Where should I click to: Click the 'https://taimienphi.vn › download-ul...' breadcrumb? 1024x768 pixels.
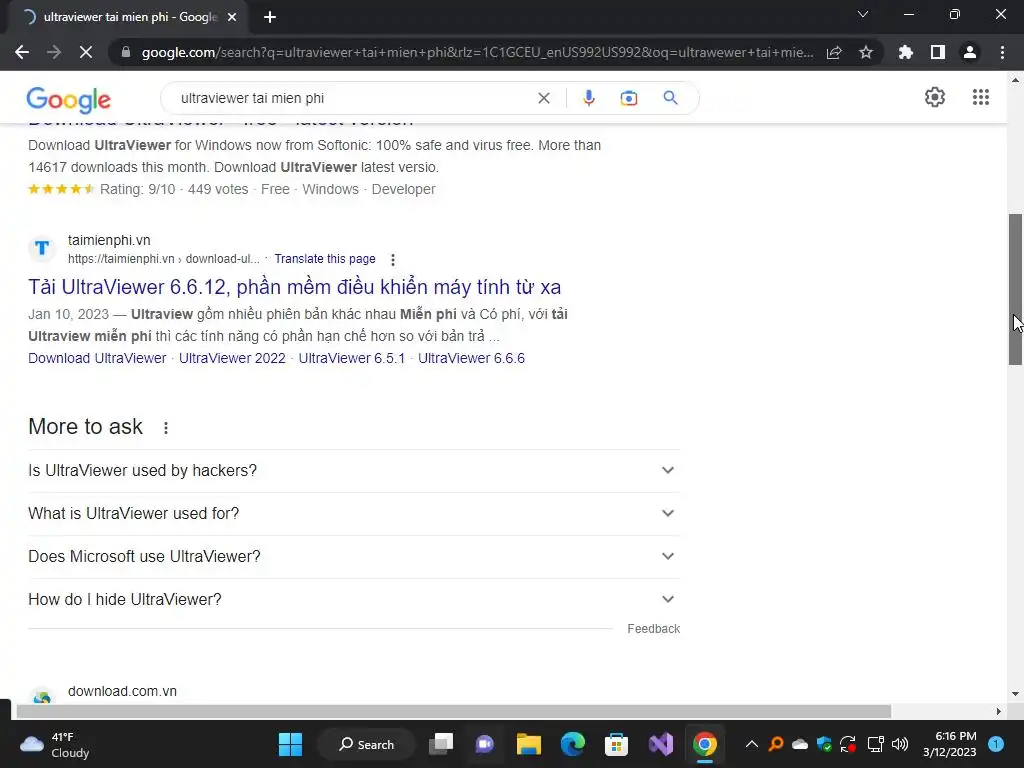(x=163, y=259)
